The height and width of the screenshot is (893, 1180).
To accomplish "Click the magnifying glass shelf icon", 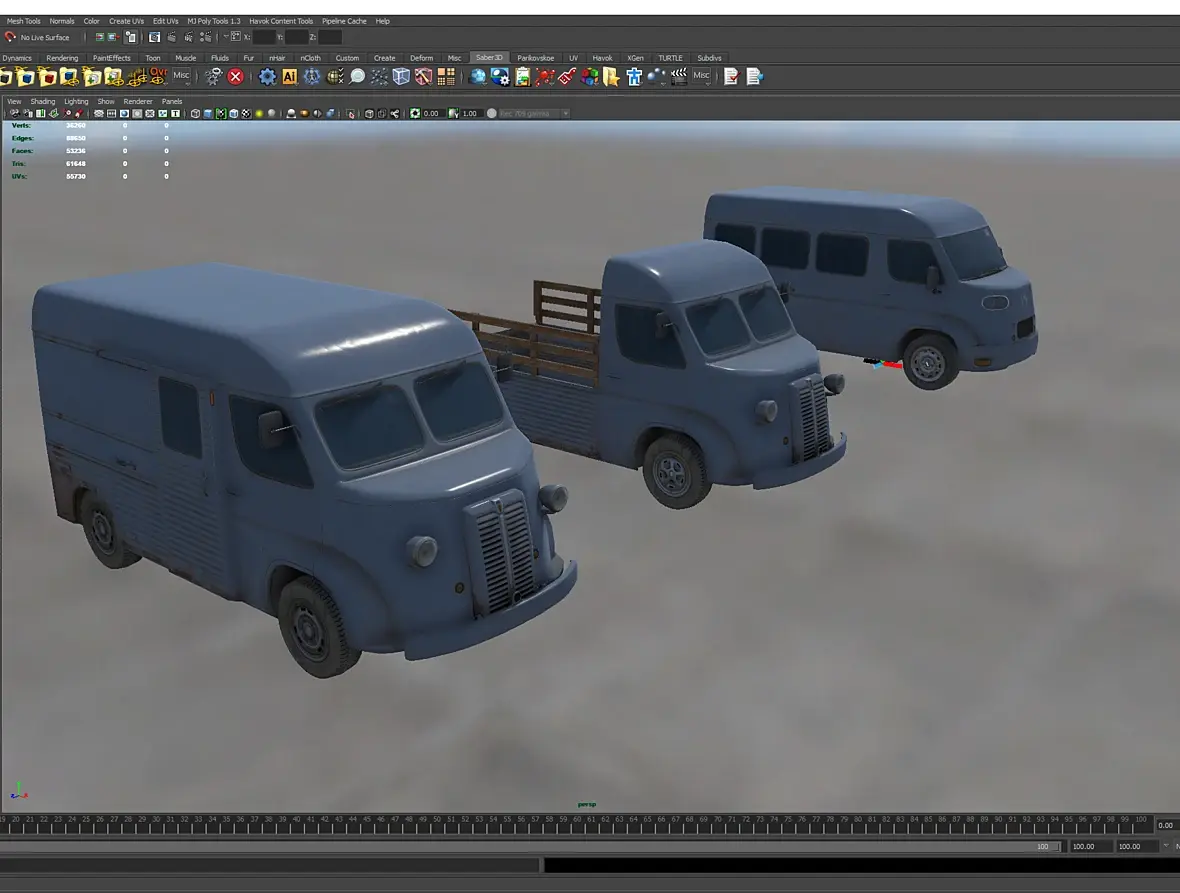I will 357,77.
